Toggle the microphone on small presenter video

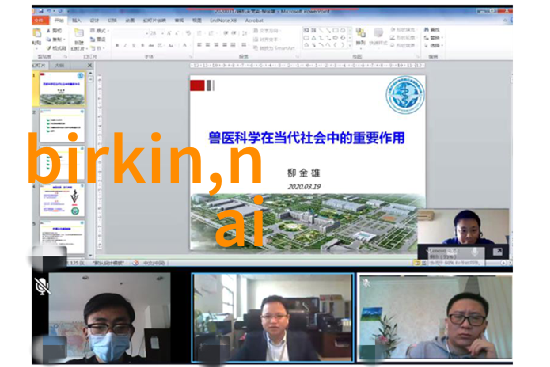[475, 252]
